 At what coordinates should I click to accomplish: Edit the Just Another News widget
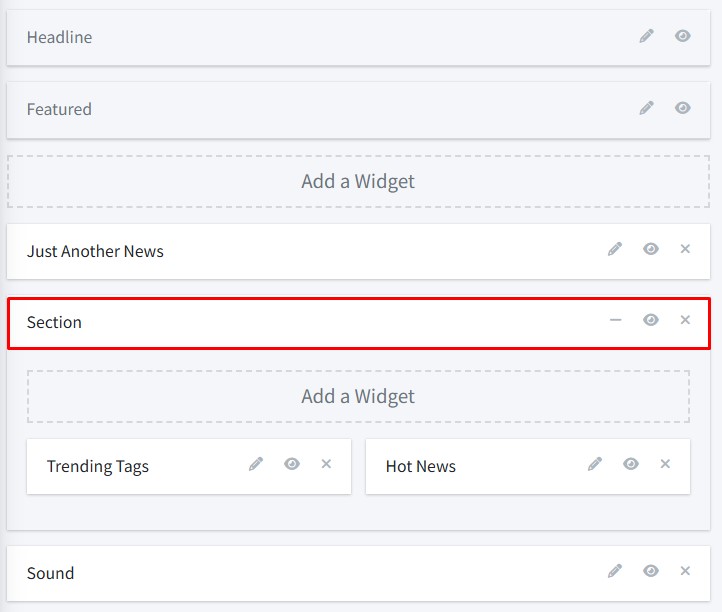[615, 249]
